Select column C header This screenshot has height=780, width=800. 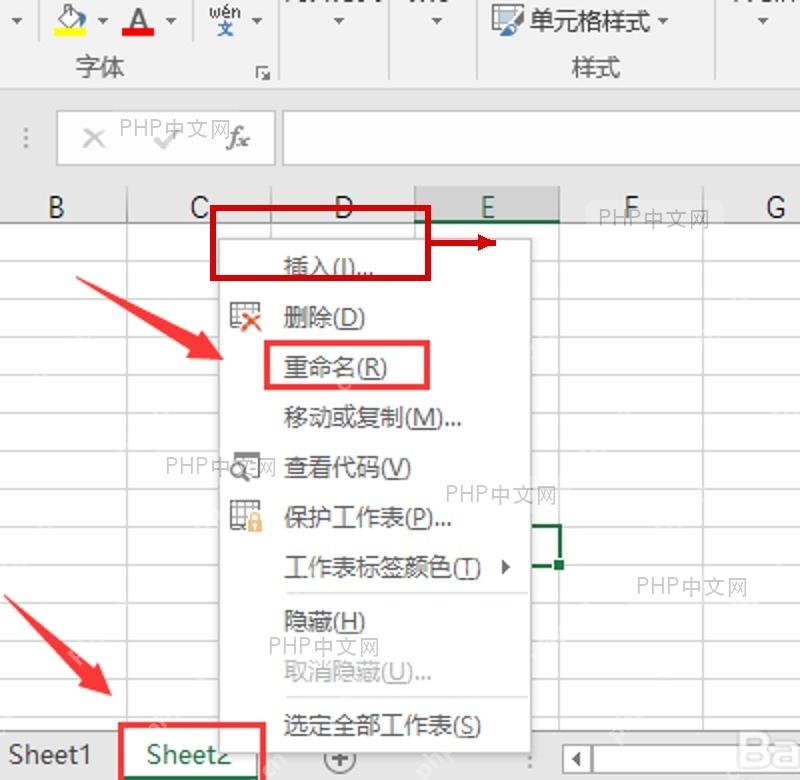pos(199,206)
